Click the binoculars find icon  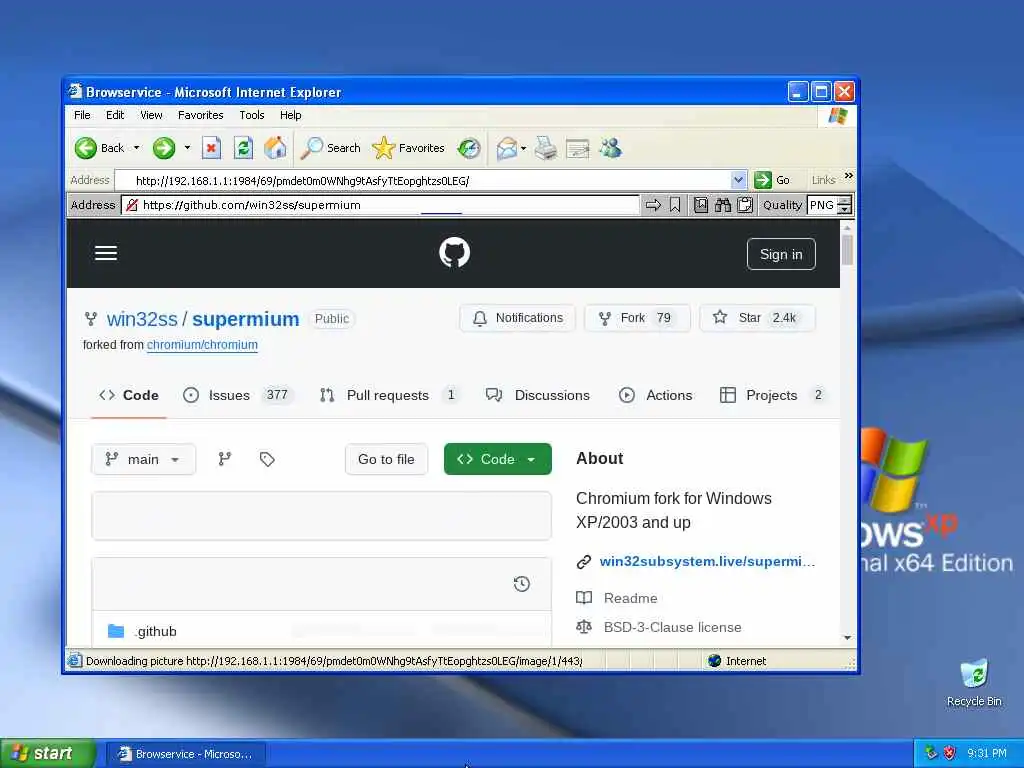coord(722,205)
